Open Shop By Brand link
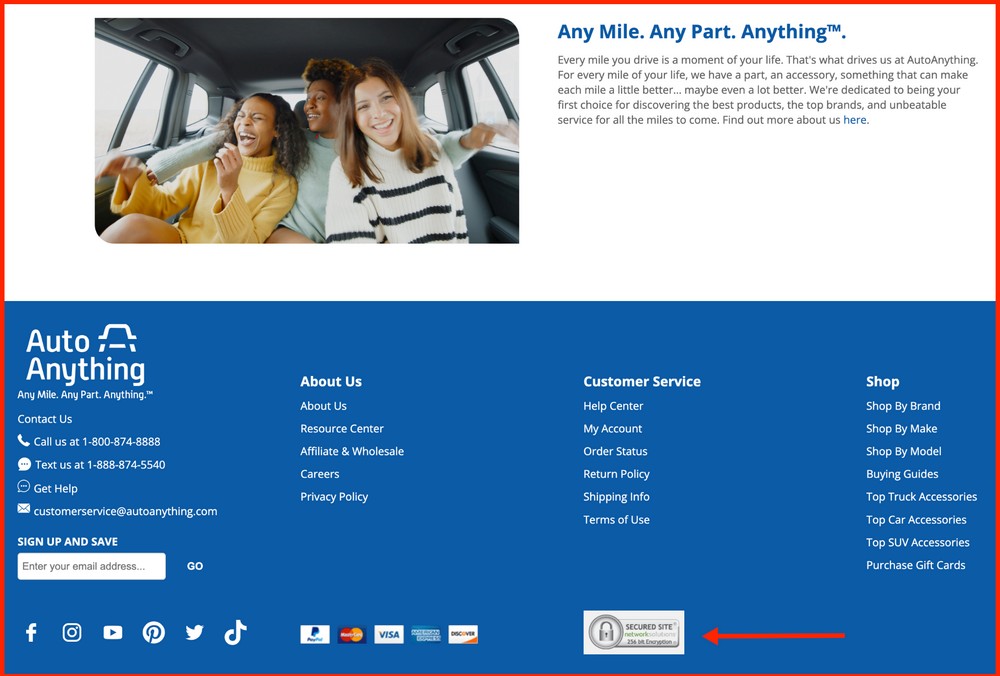The height and width of the screenshot is (676, 1000). pyautogui.click(x=903, y=406)
